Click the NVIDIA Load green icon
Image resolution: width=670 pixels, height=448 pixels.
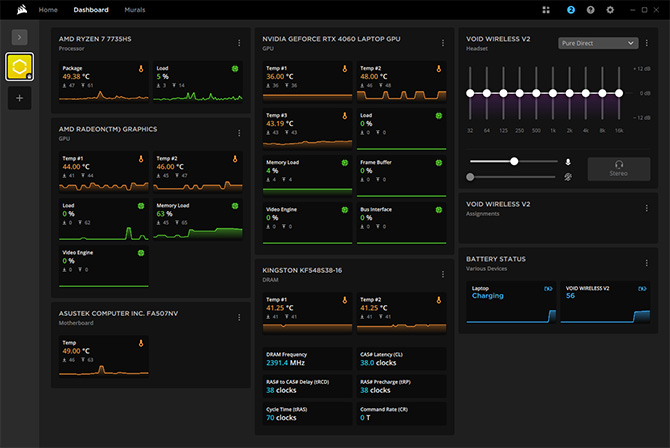pos(439,115)
